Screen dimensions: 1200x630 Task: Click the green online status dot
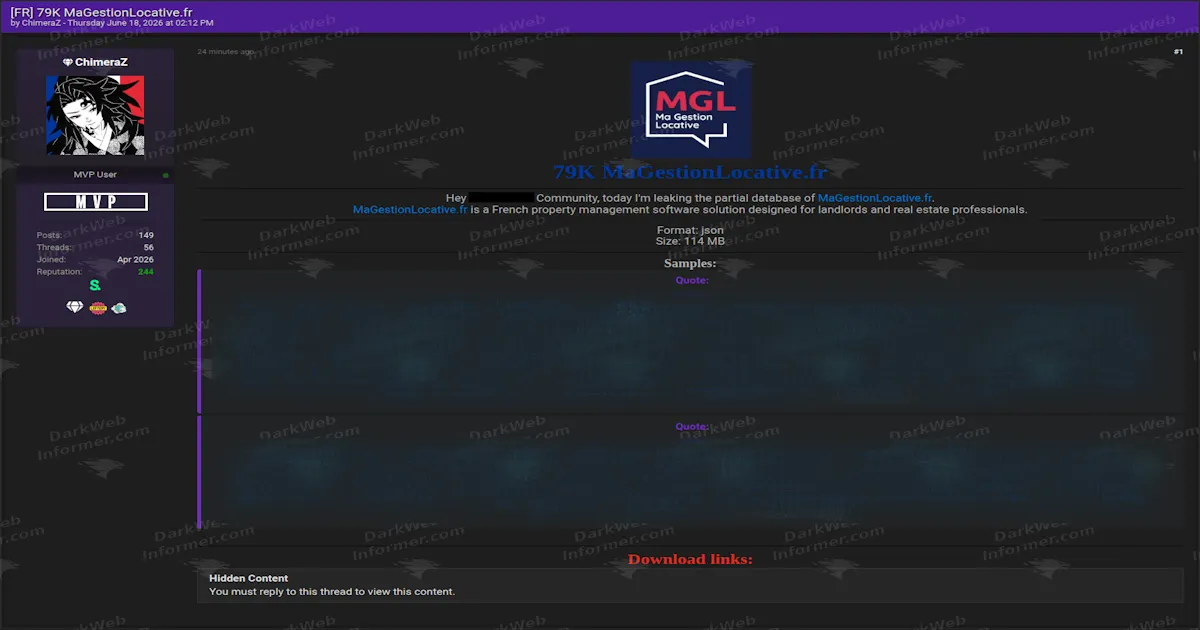pyautogui.click(x=166, y=175)
